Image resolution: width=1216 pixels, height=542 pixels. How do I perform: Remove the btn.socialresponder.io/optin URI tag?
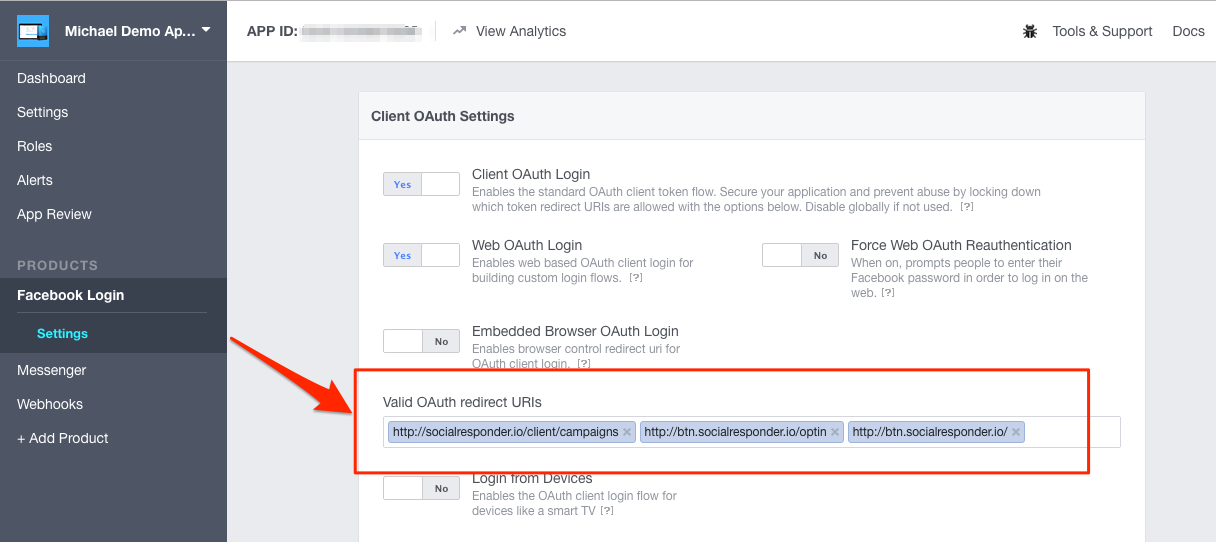pyautogui.click(x=835, y=432)
